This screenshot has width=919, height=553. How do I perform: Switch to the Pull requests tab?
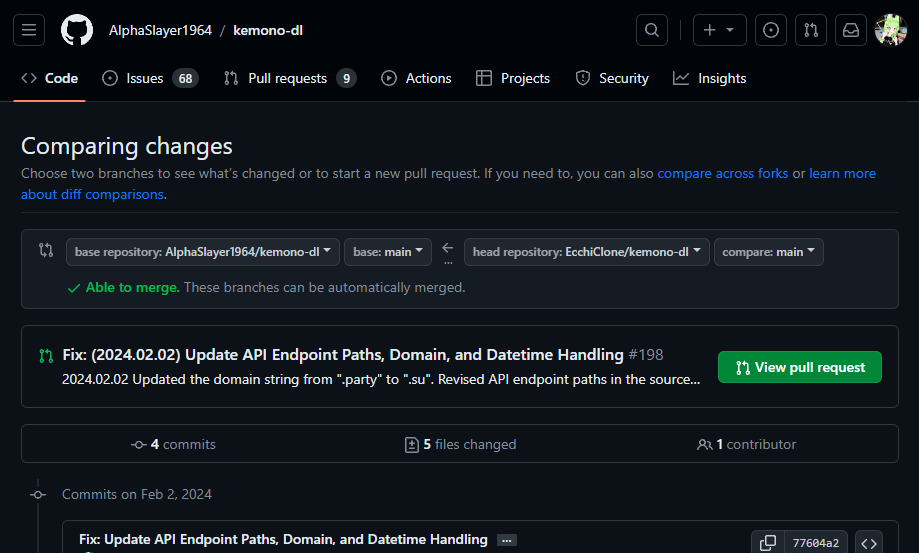pos(290,78)
